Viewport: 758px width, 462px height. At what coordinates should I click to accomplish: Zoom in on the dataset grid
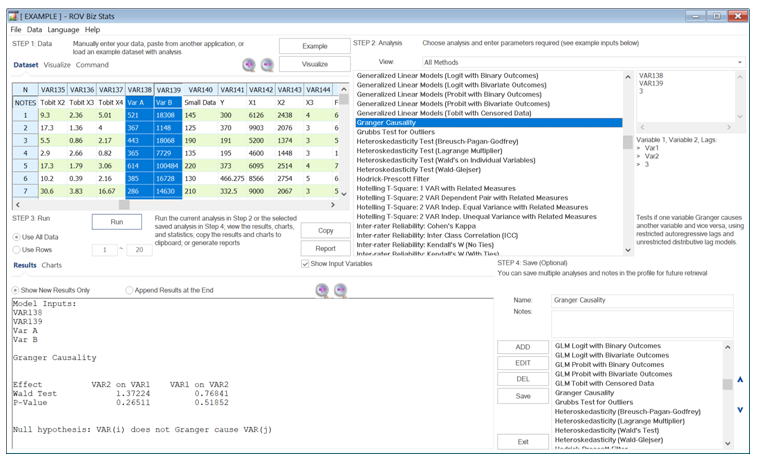(249, 64)
